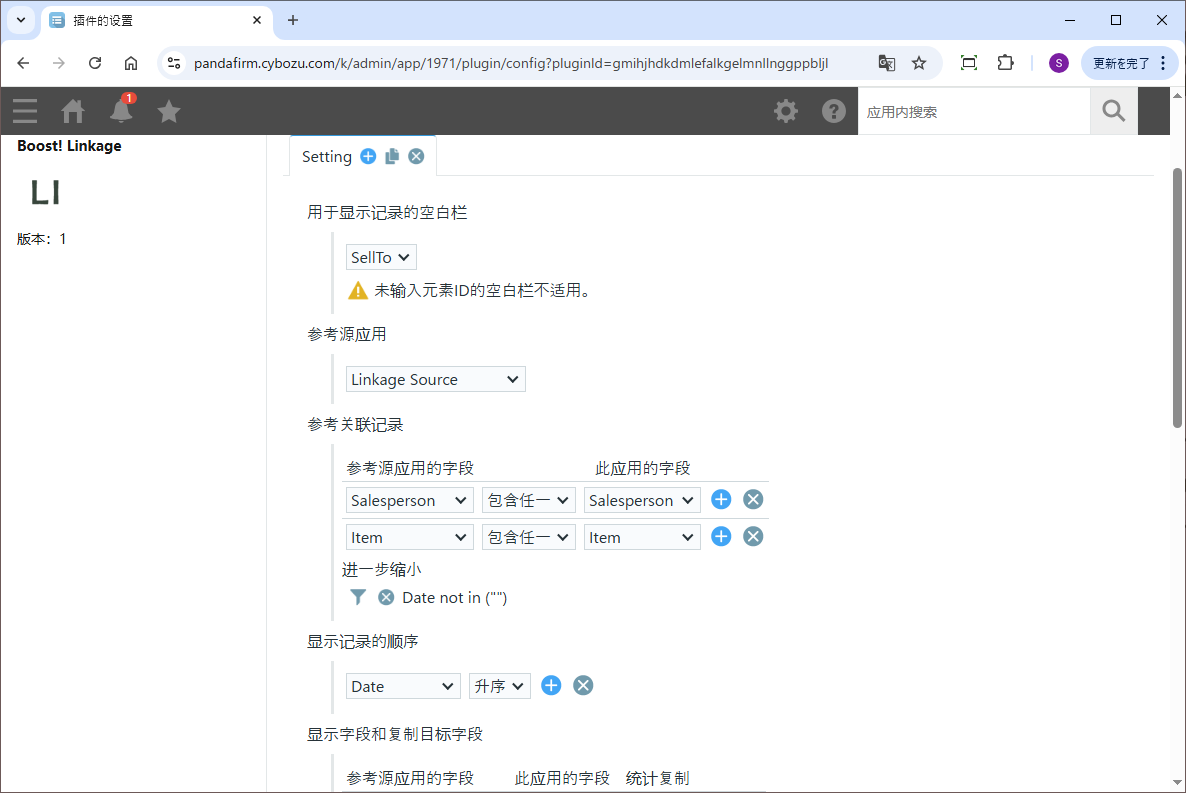Expand the Date sort field dropdown
This screenshot has width=1186, height=793.
coord(404,686)
